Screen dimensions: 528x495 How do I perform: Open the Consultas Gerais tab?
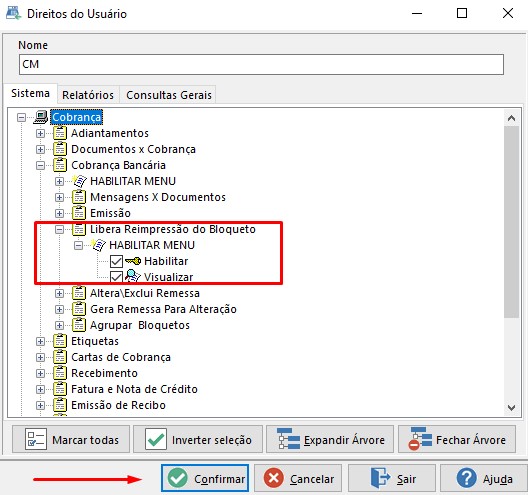[169, 95]
